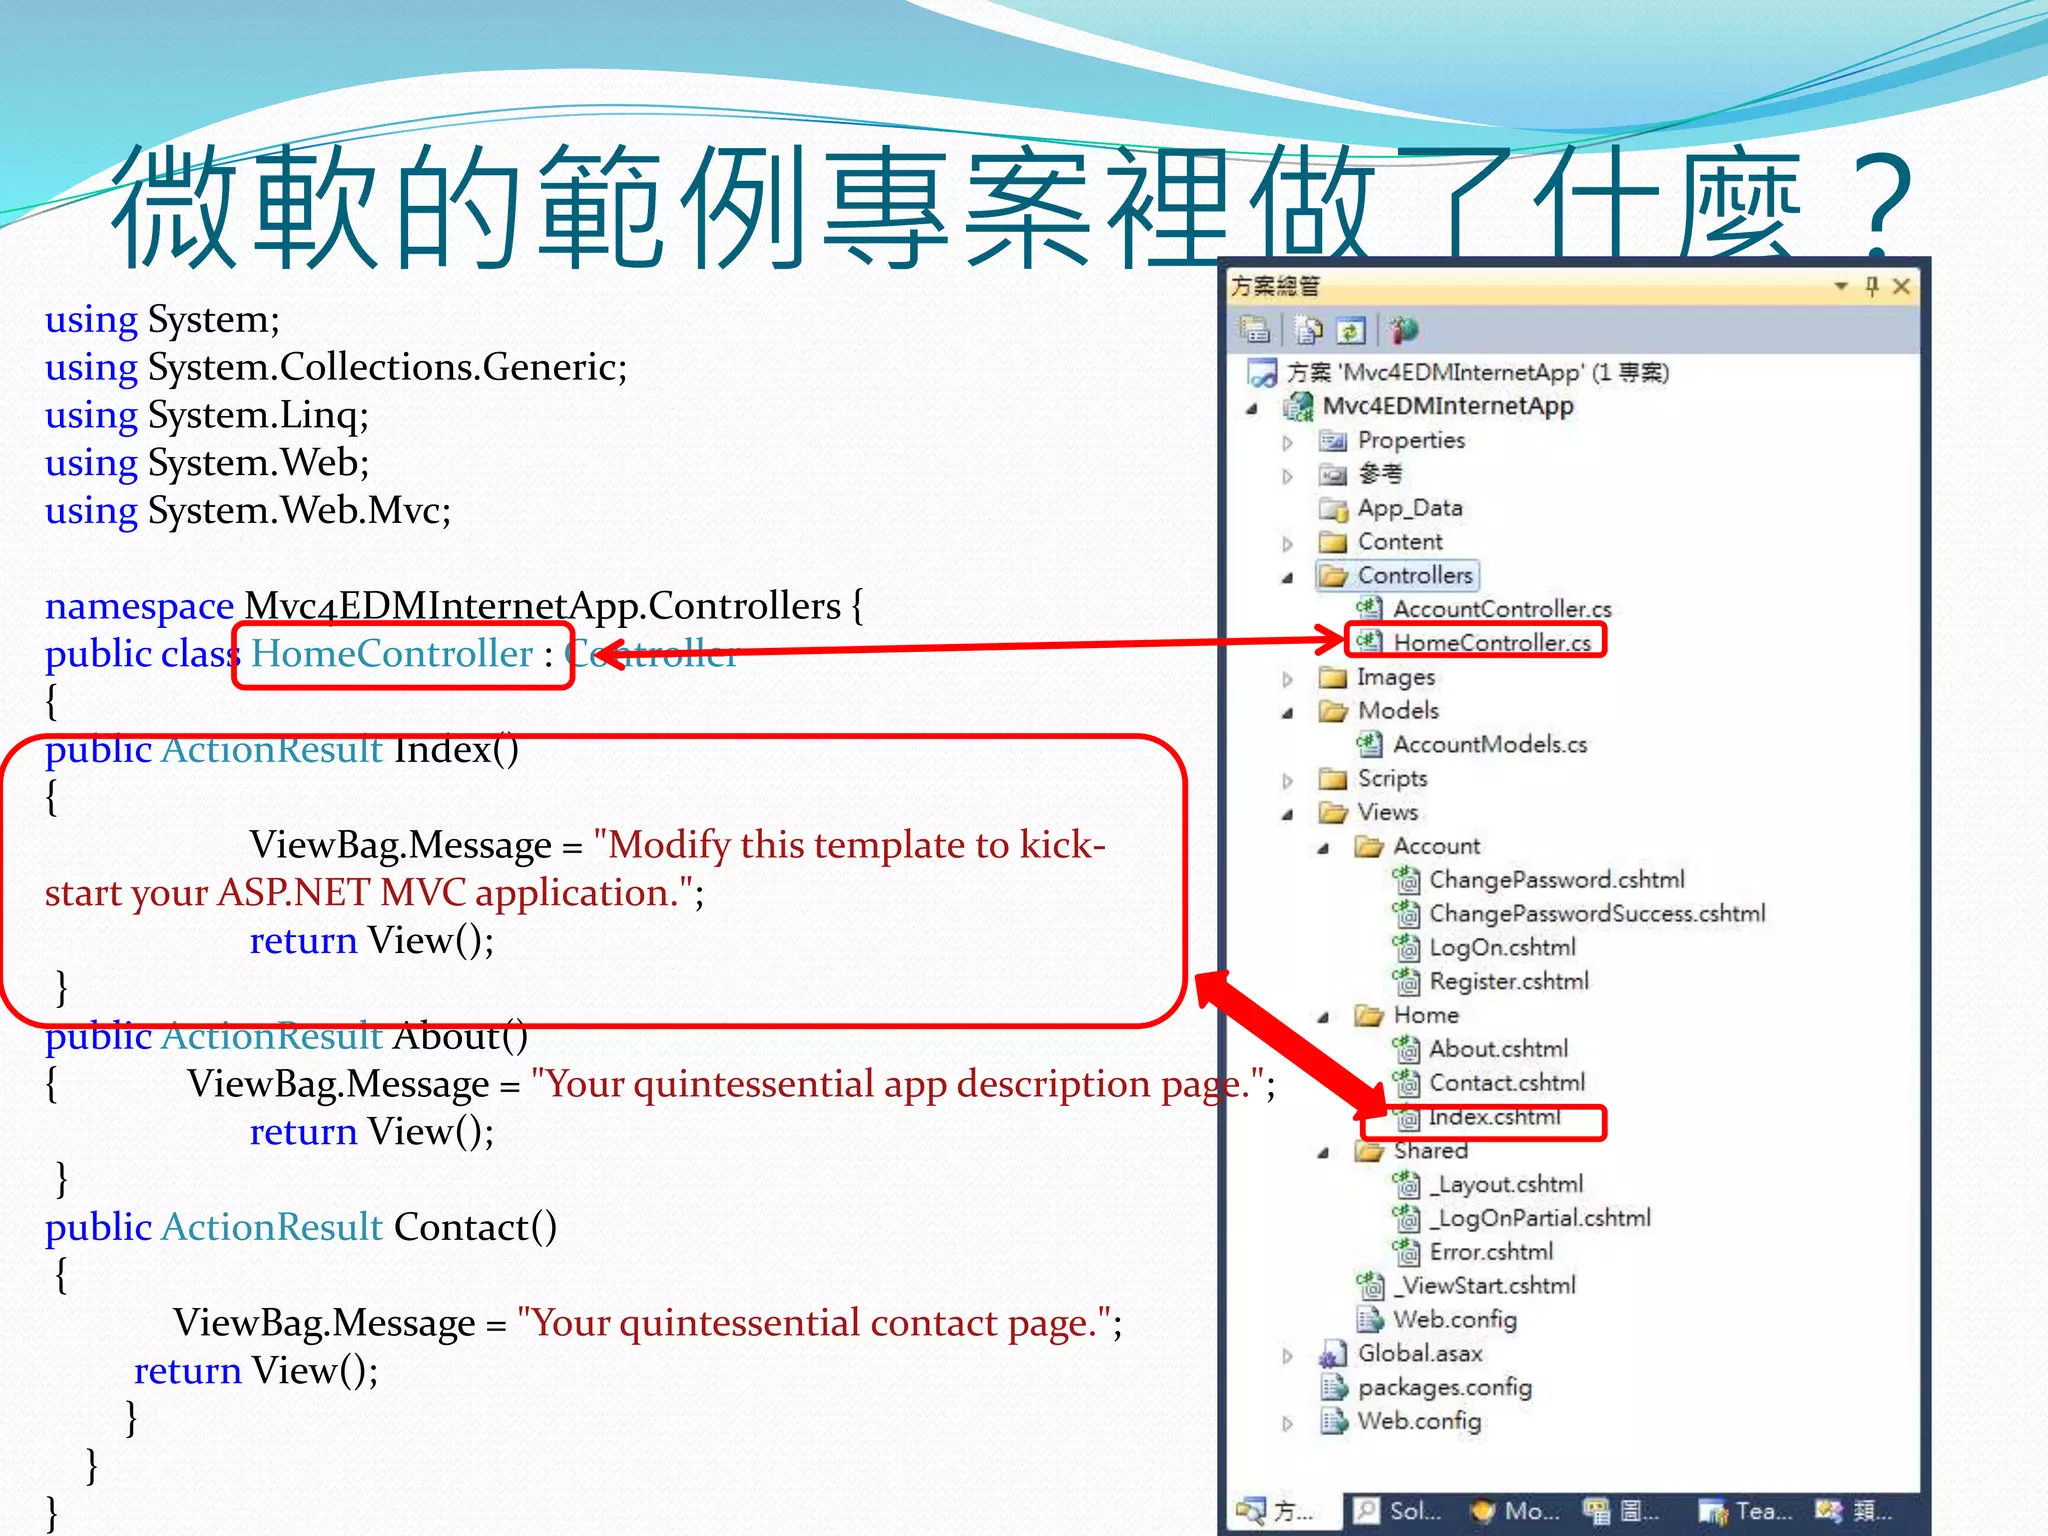The height and width of the screenshot is (1536, 2048).
Task: Click the ChangePasswordSuccess.cshtml file icon
Action: click(x=1406, y=914)
